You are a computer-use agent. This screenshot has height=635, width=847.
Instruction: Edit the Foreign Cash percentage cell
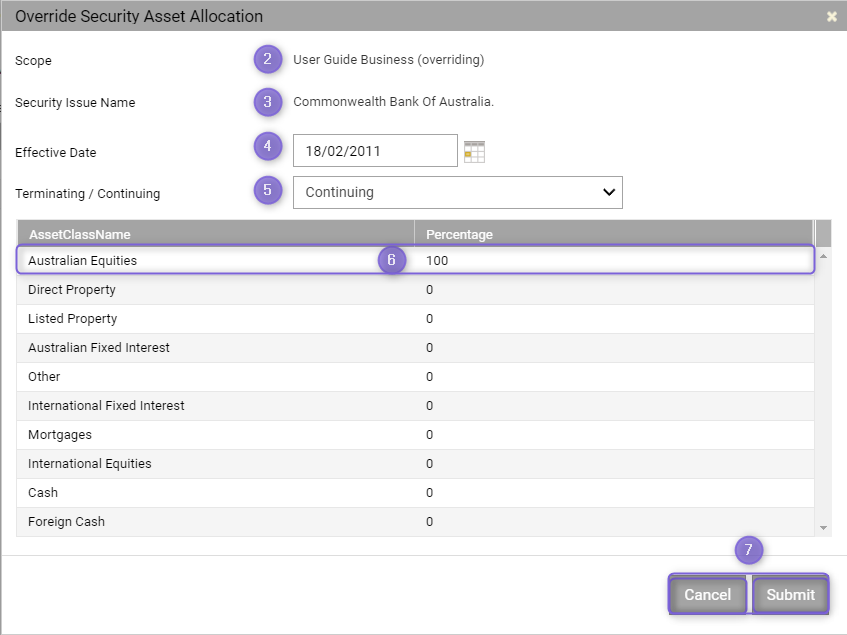point(614,522)
